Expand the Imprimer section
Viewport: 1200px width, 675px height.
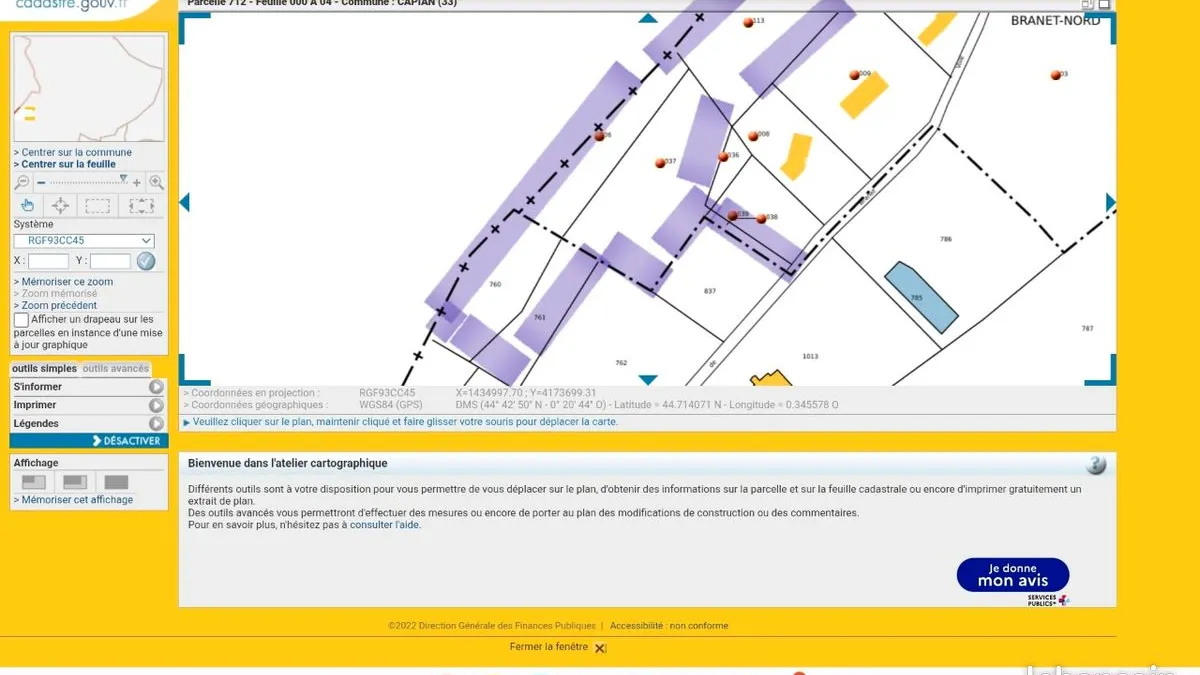tap(89, 405)
